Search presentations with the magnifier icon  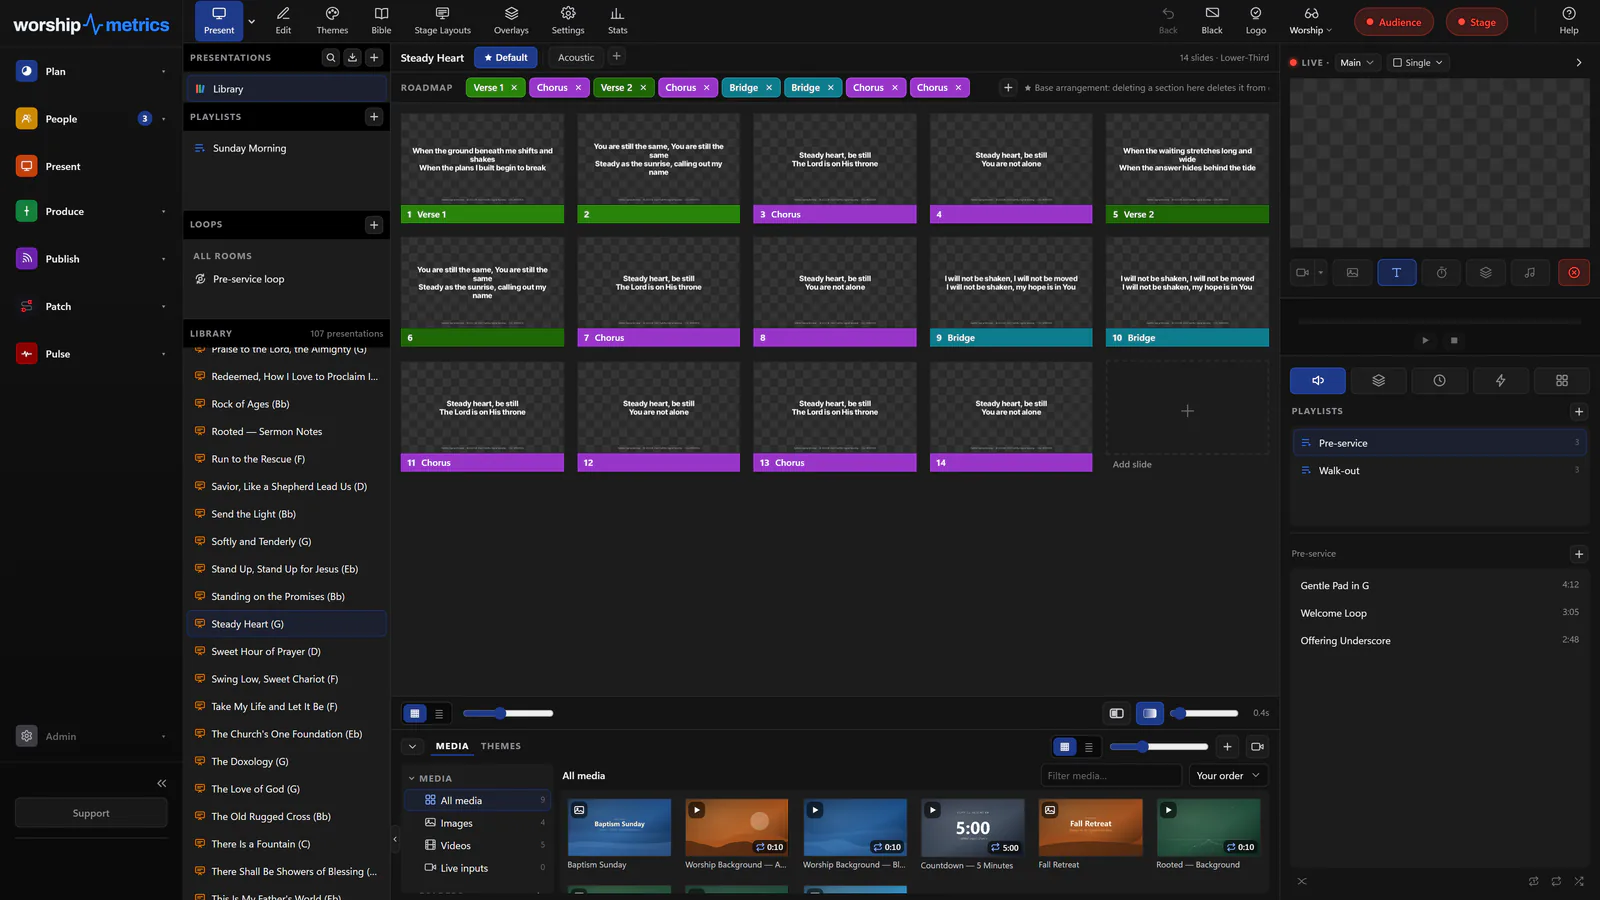(x=330, y=58)
